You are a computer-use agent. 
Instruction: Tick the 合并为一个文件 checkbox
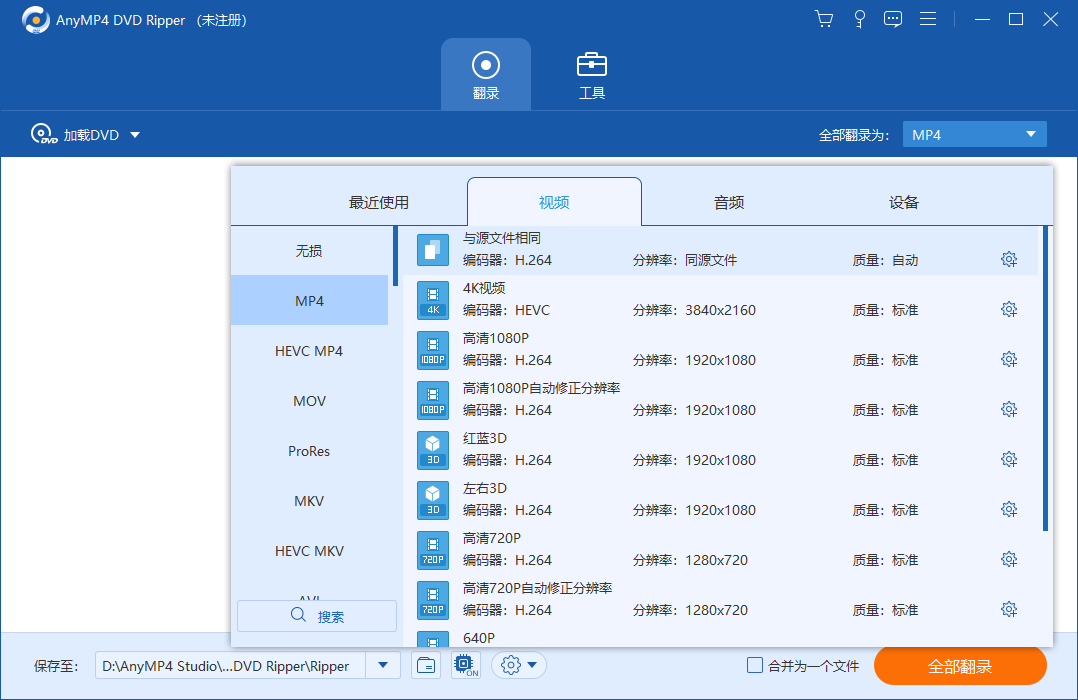(x=755, y=666)
